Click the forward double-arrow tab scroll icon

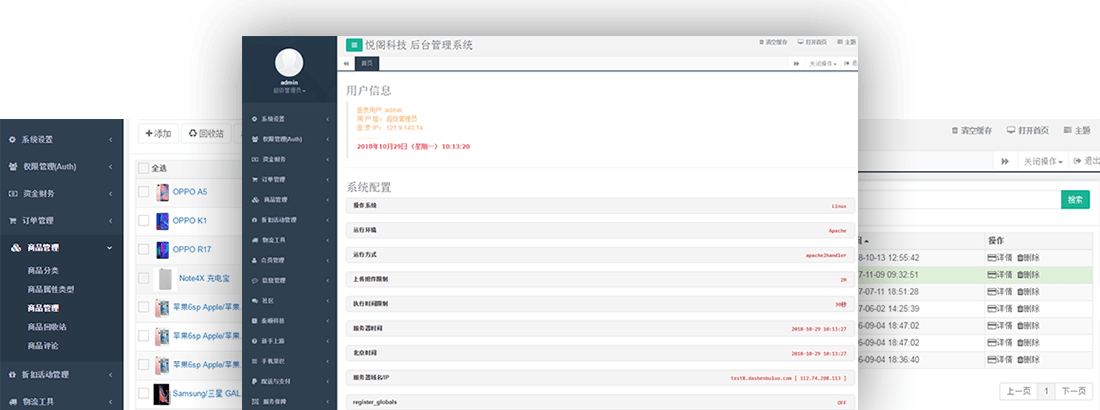pos(1003,161)
